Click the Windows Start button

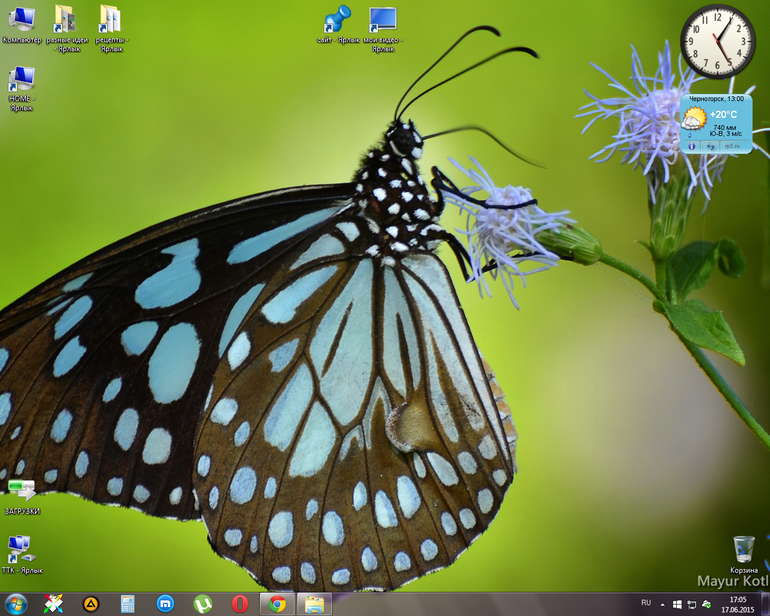16,603
